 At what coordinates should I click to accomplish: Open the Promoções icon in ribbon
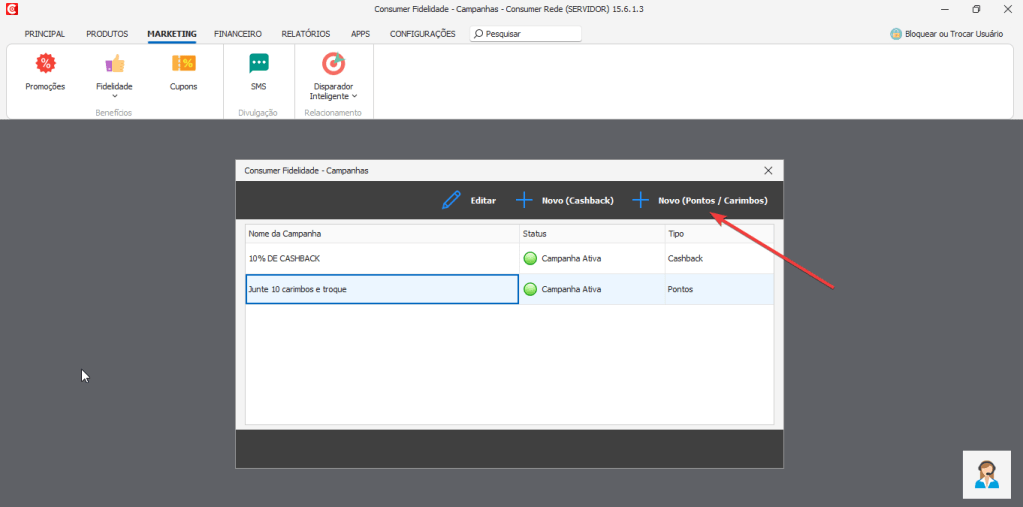45,63
